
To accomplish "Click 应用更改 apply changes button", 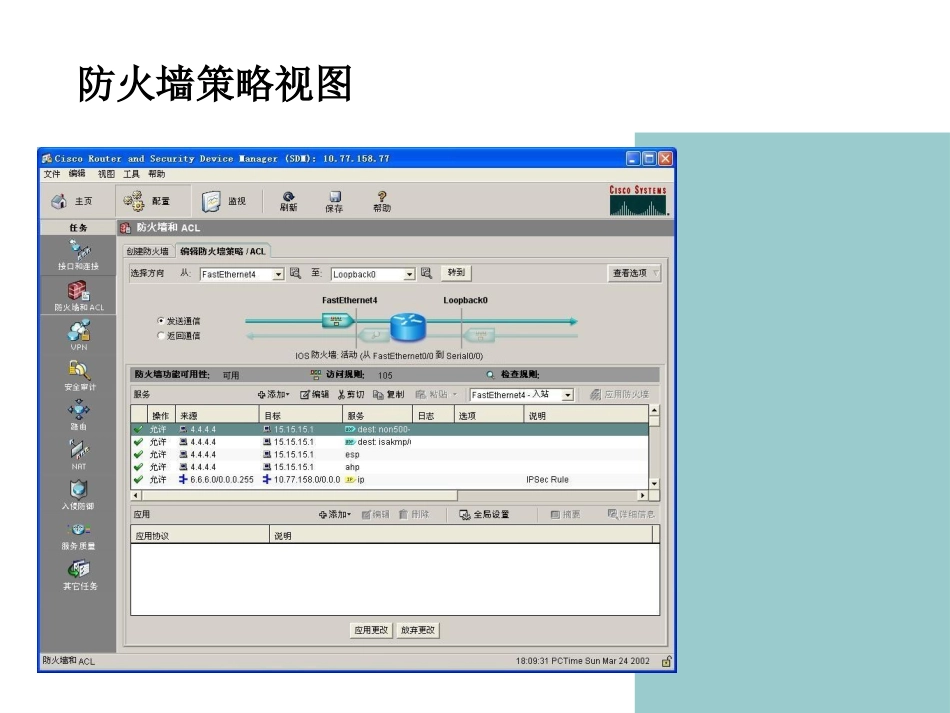I will coord(371,630).
